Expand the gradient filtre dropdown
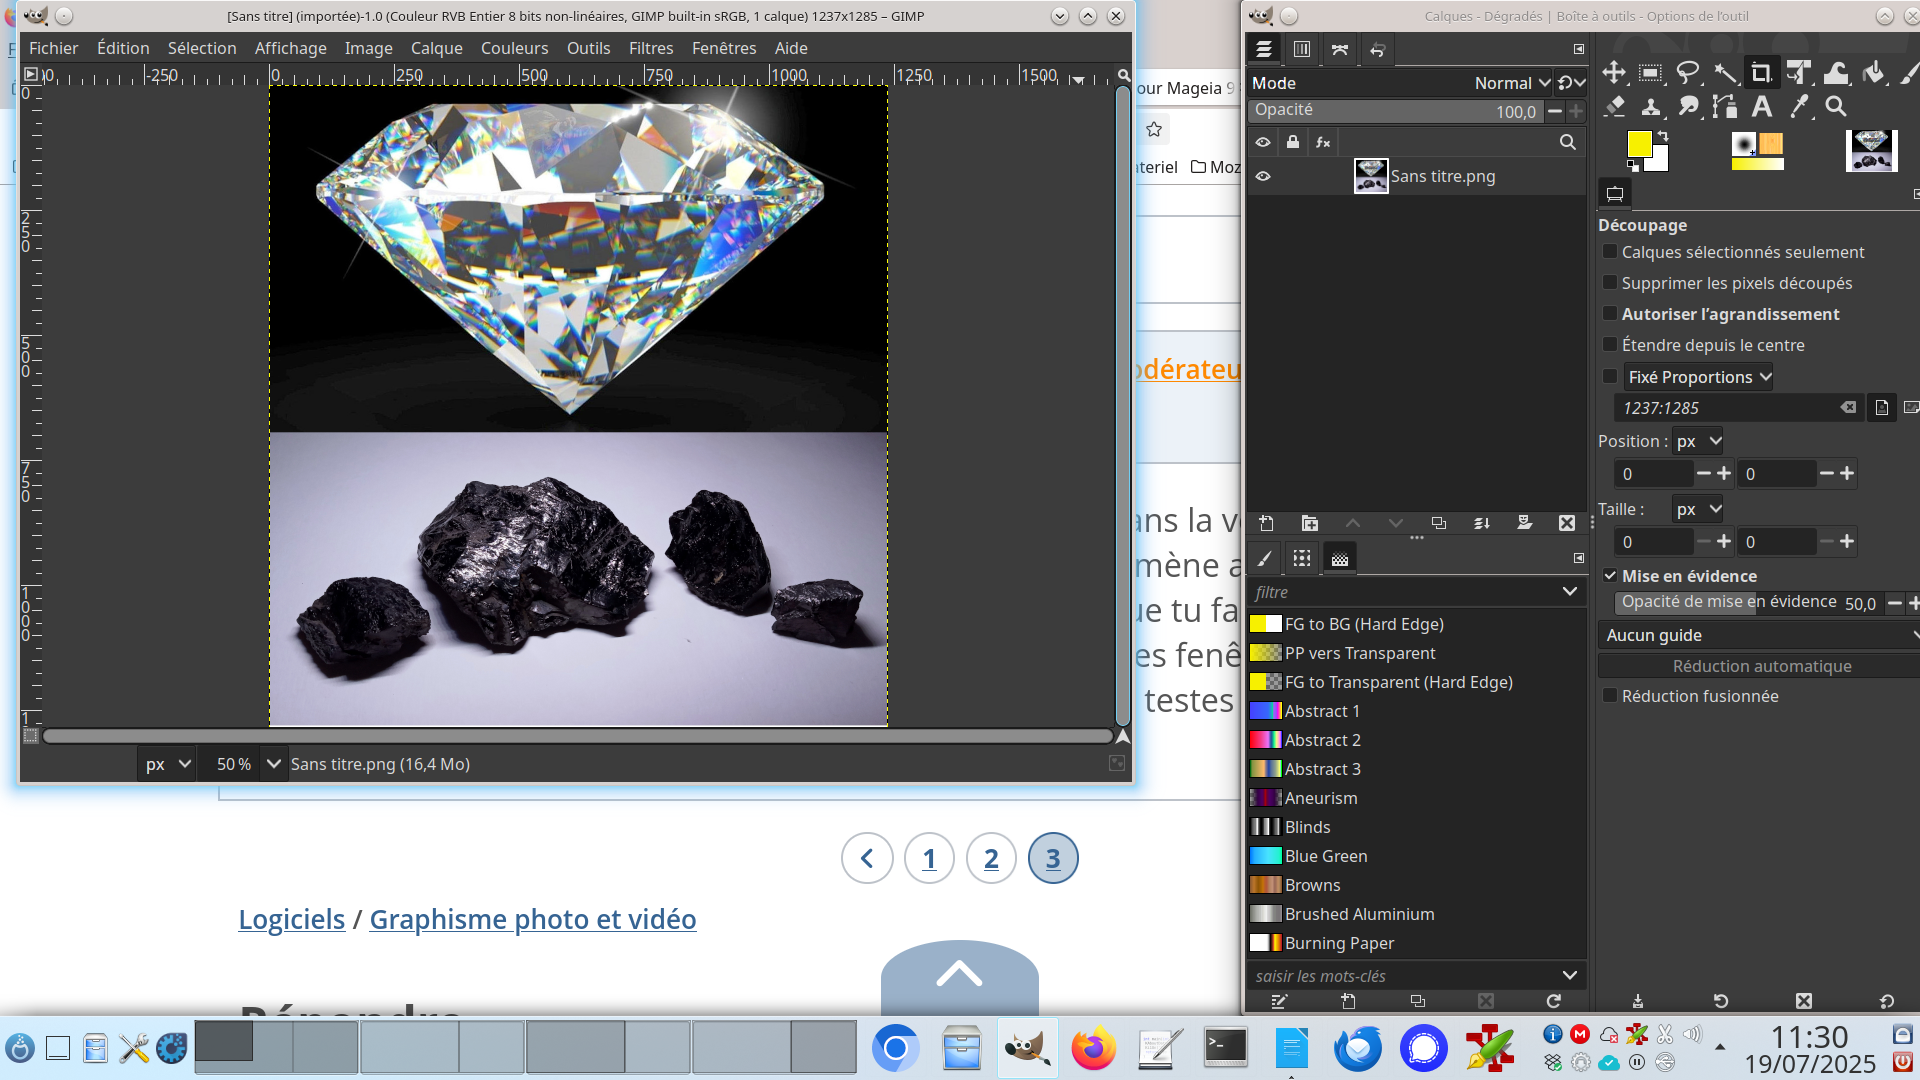Screen dimensions: 1920x1080 point(1569,592)
